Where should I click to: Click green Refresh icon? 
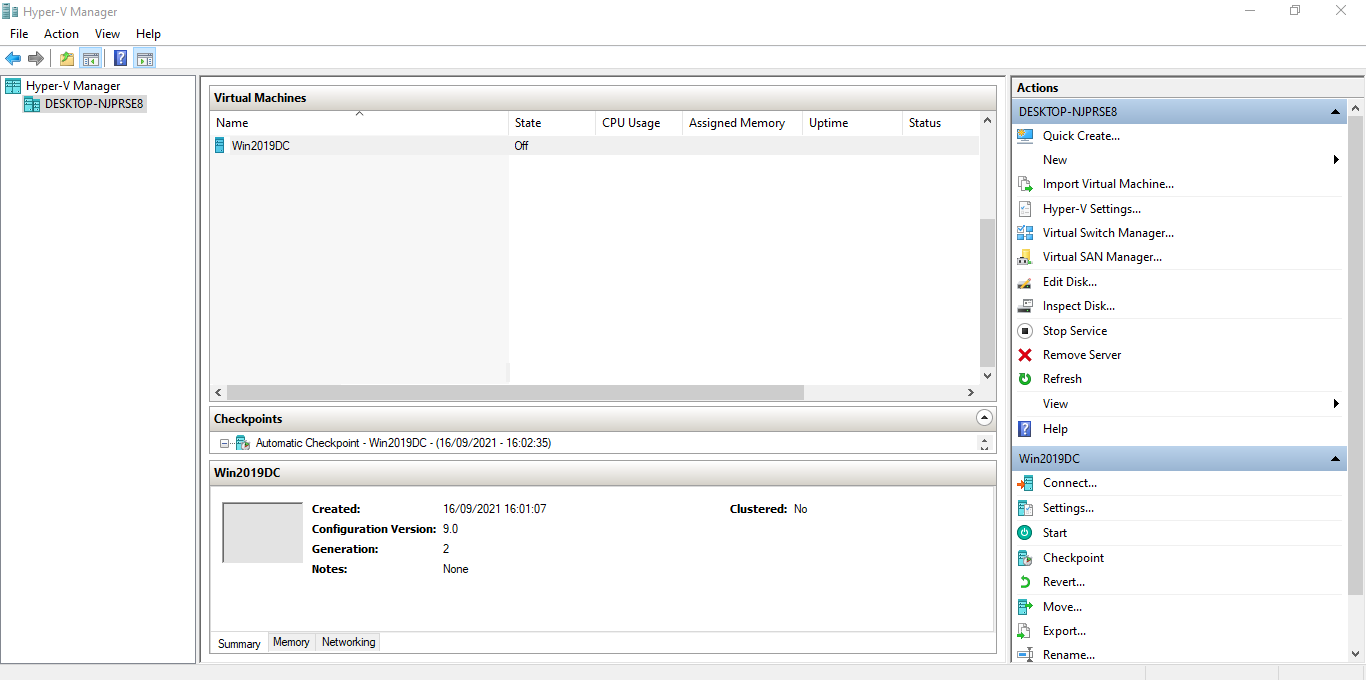tap(1025, 379)
